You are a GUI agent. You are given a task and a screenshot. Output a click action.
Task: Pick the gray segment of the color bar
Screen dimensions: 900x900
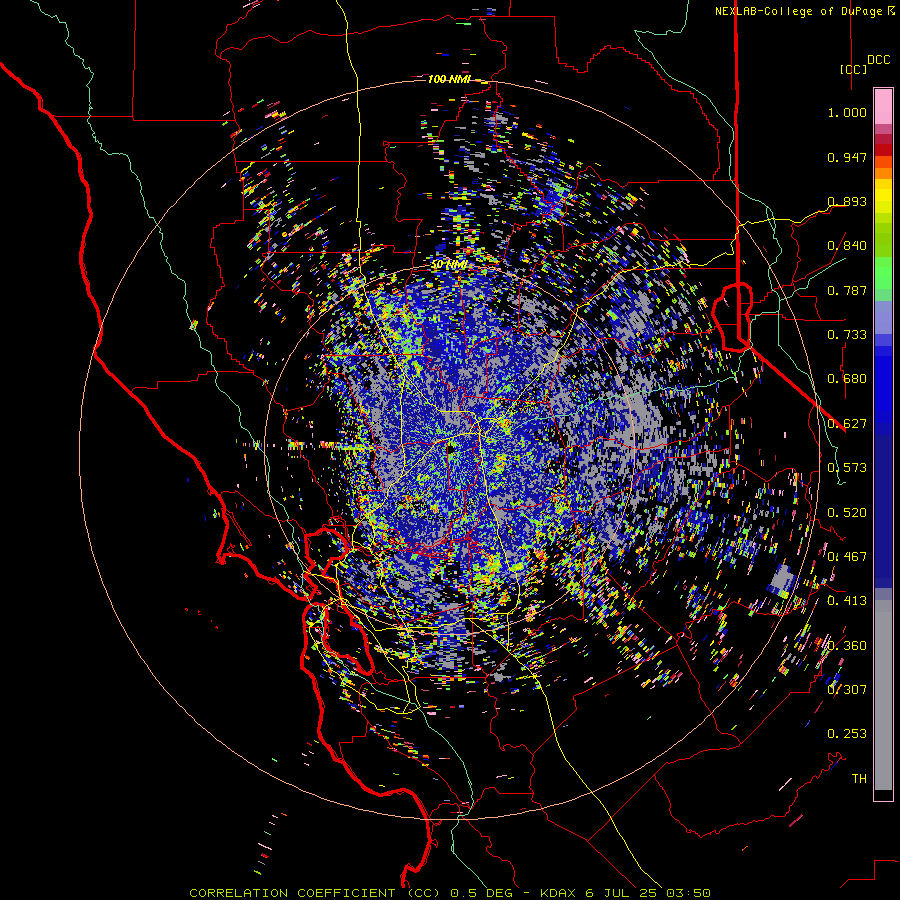883,695
